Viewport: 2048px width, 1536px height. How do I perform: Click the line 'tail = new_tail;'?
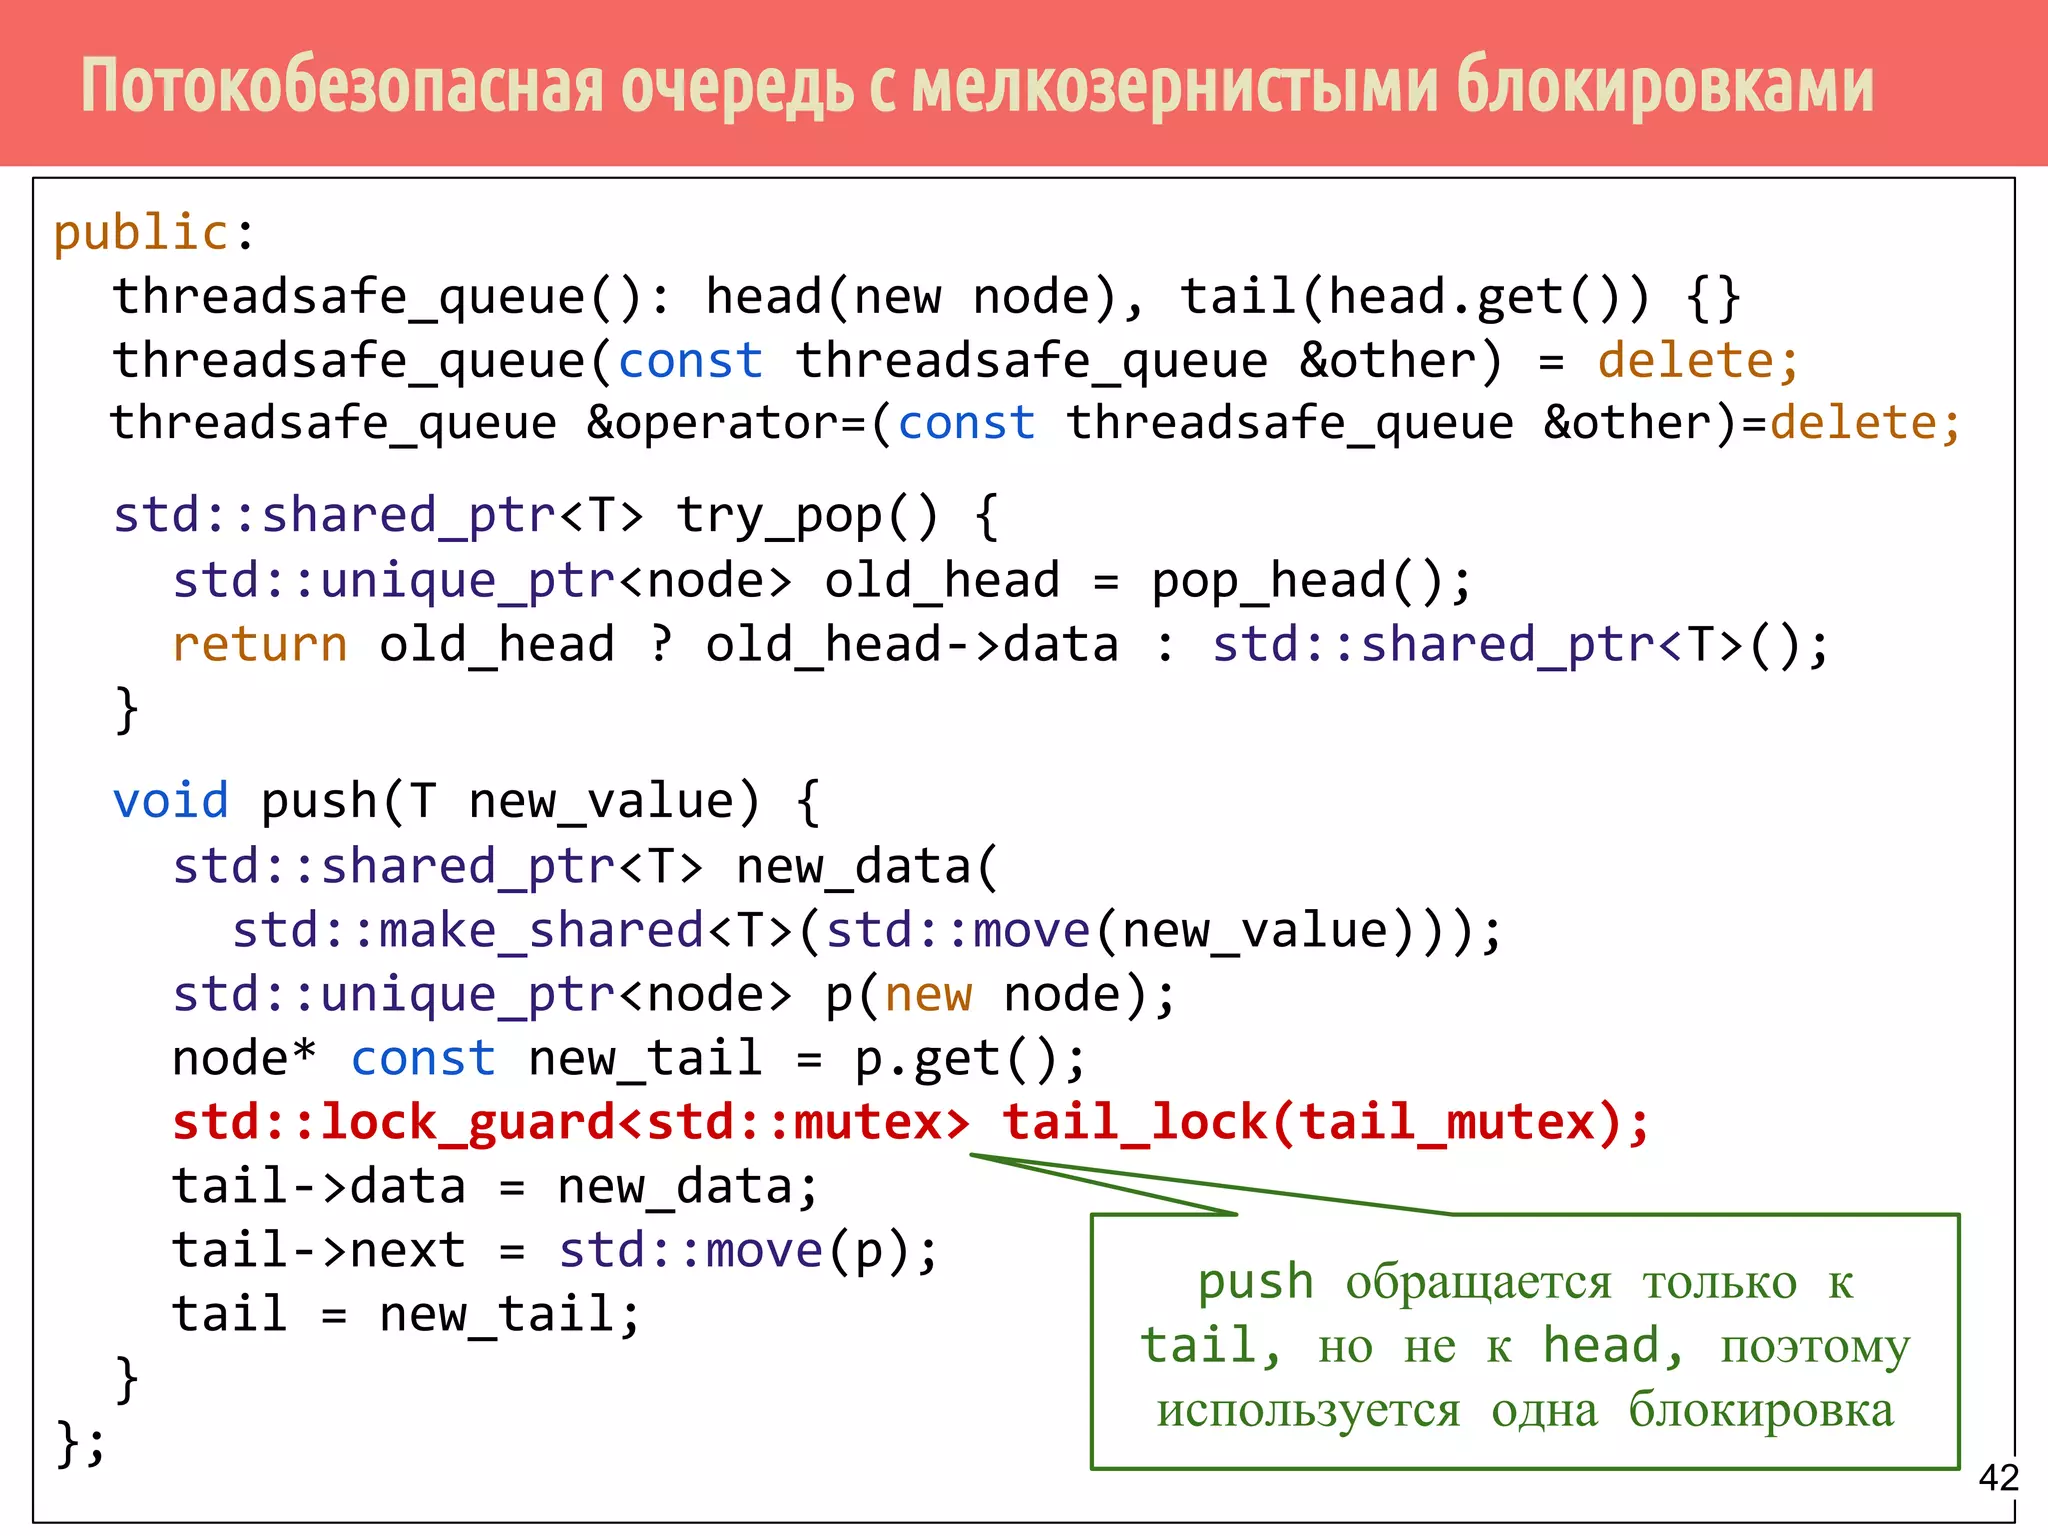coord(406,1315)
